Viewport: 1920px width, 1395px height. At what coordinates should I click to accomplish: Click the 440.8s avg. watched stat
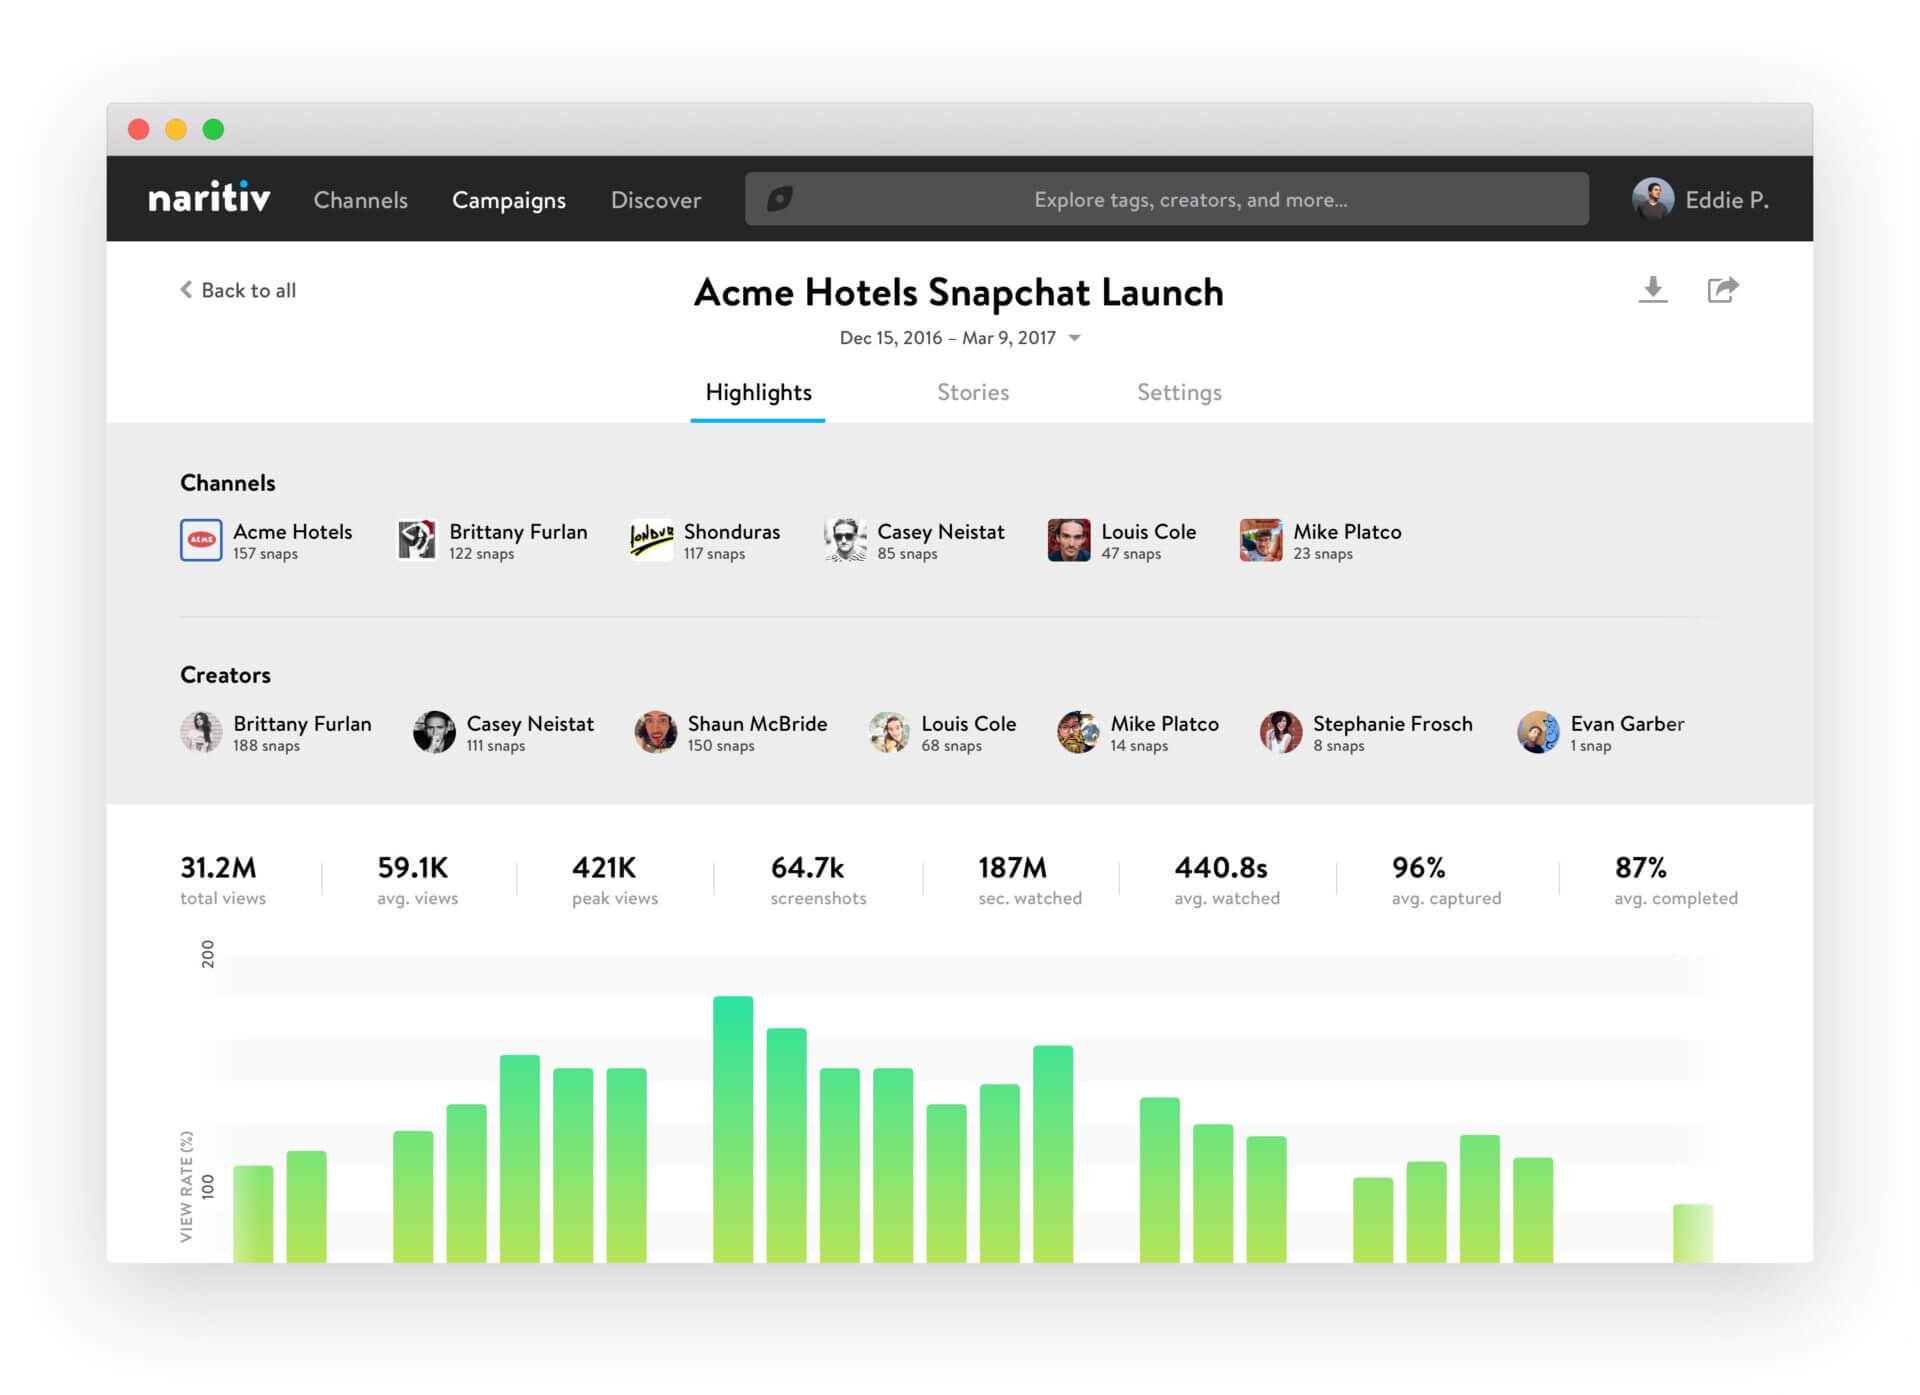click(1227, 880)
